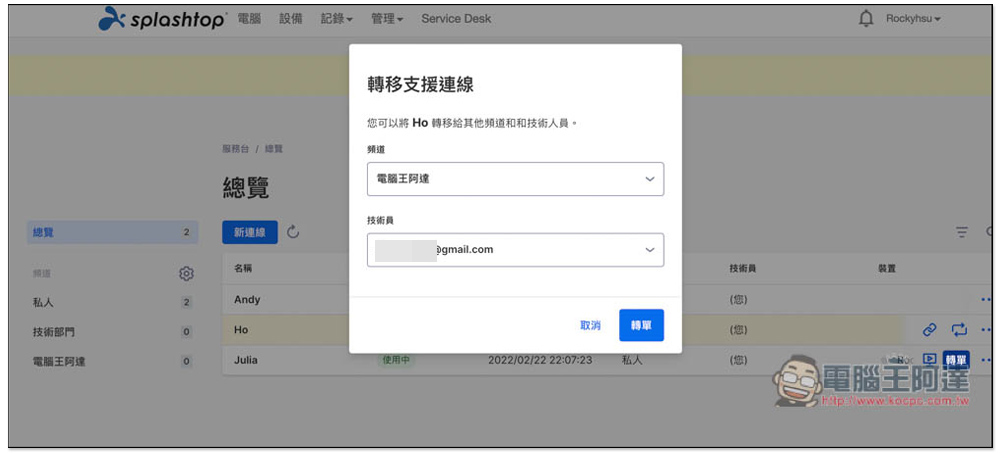Open the 管理 menu
The width and height of the screenshot is (1000, 453).
[x=387, y=19]
